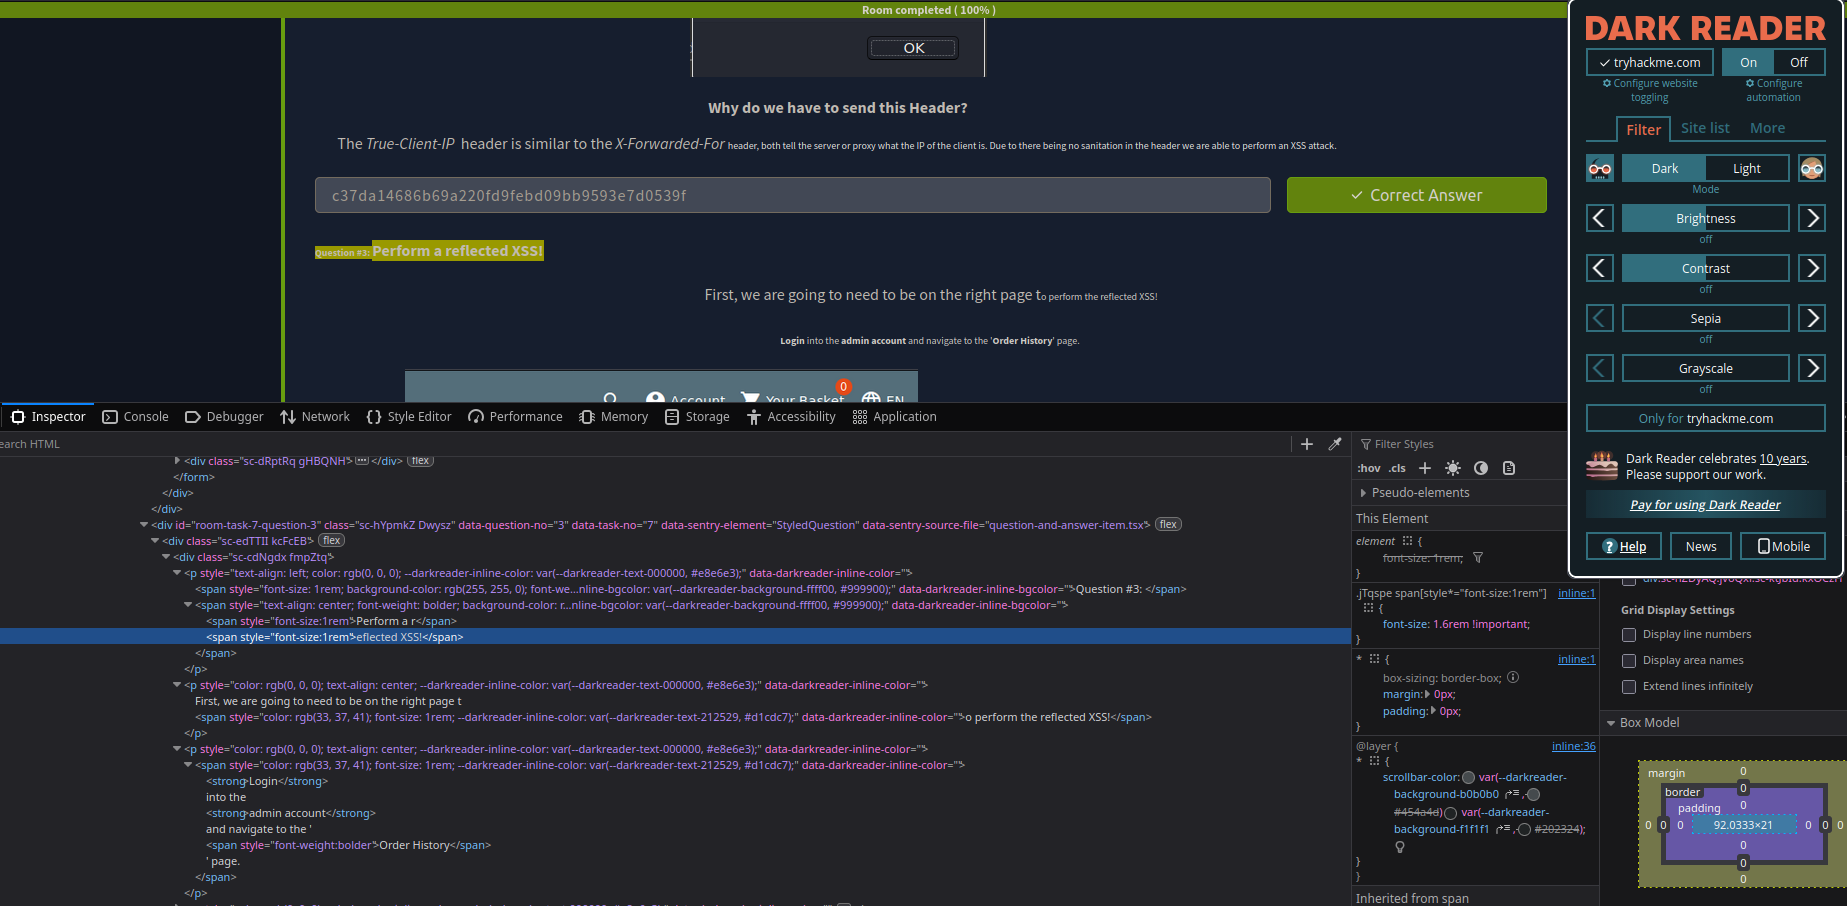
Task: Collapse the Box Model section
Action: pos(1611,723)
